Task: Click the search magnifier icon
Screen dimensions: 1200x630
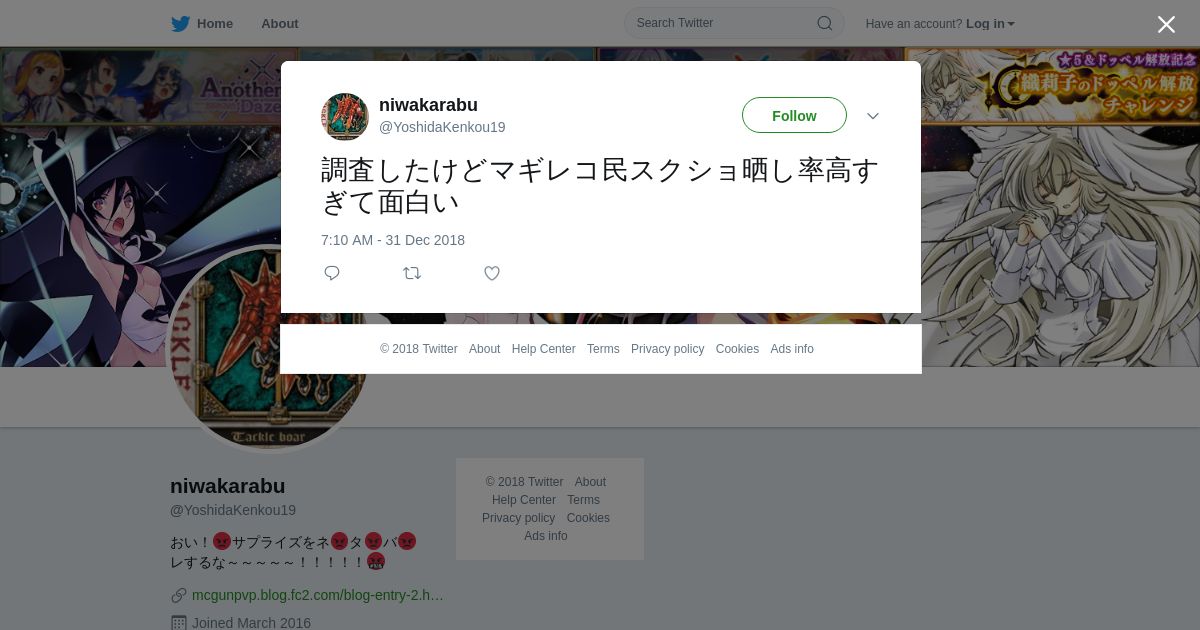Action: 824,23
